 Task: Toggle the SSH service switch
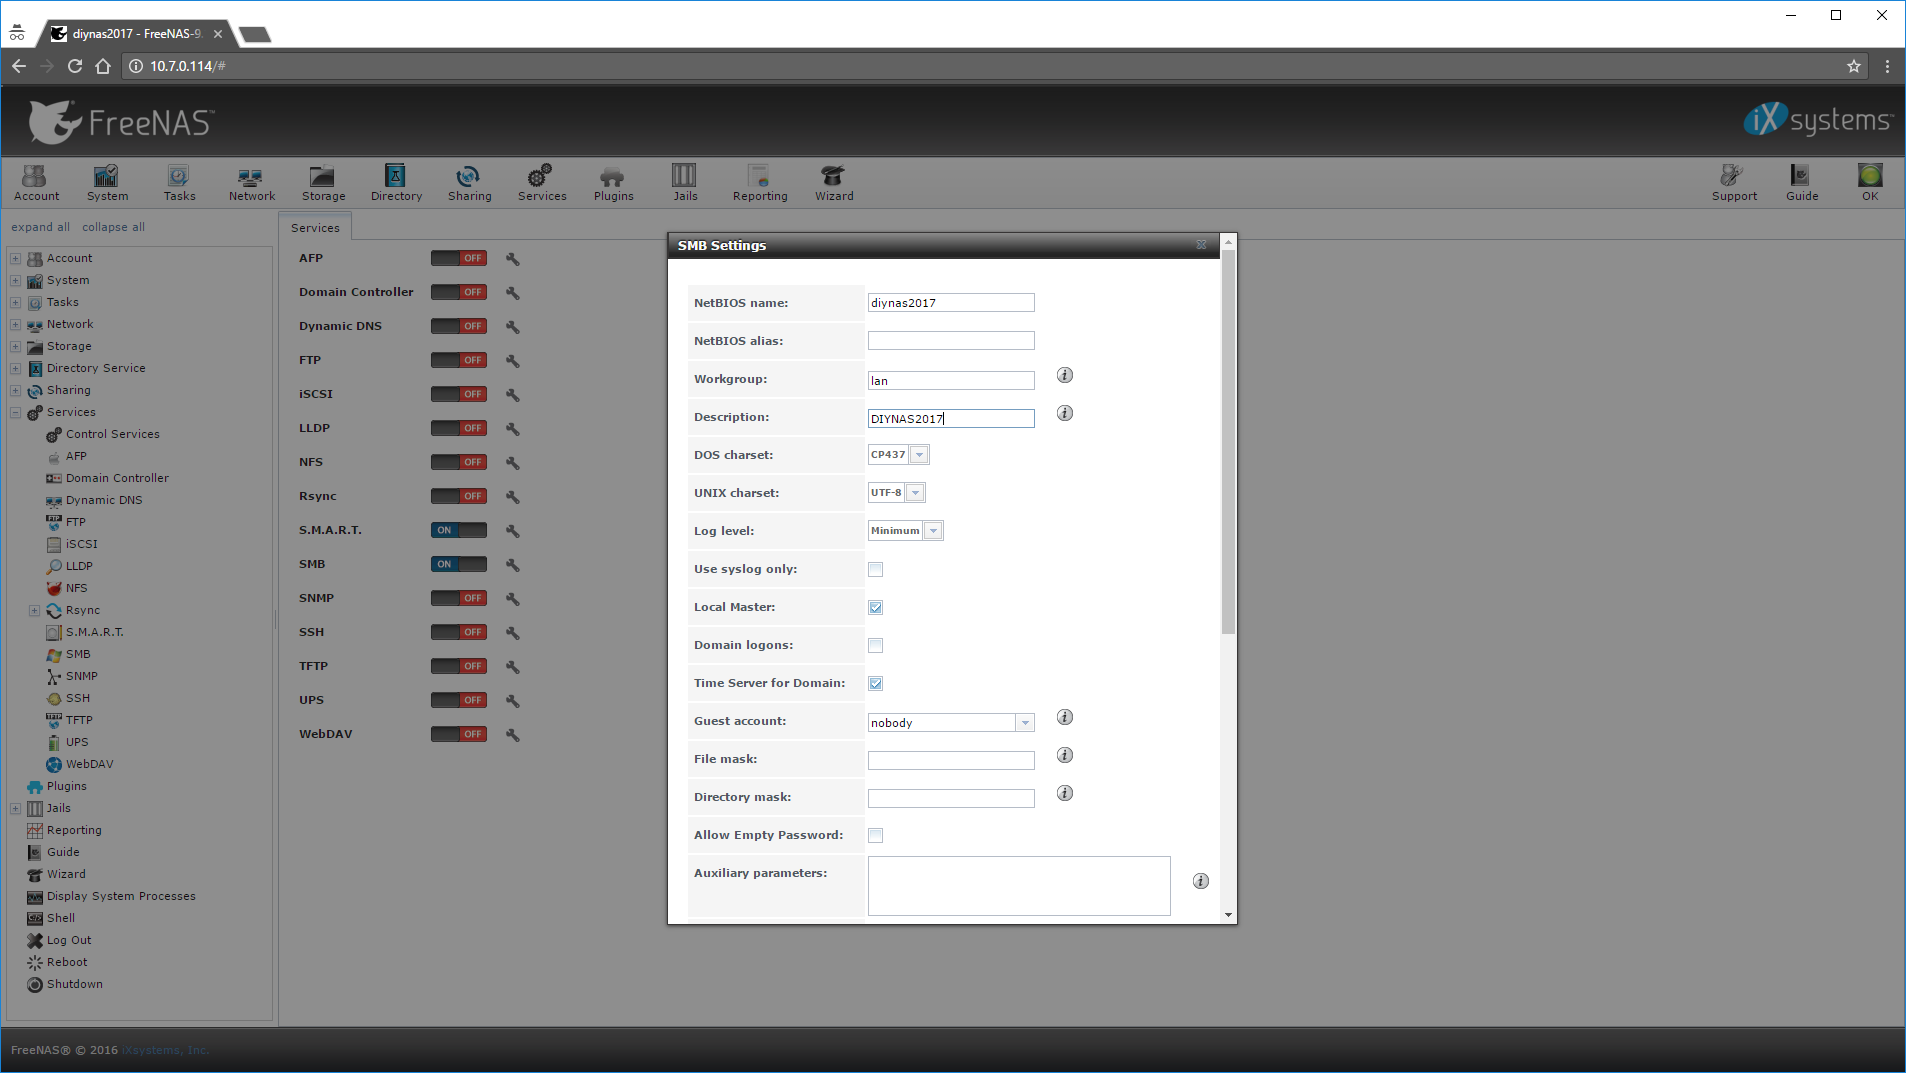click(x=459, y=632)
